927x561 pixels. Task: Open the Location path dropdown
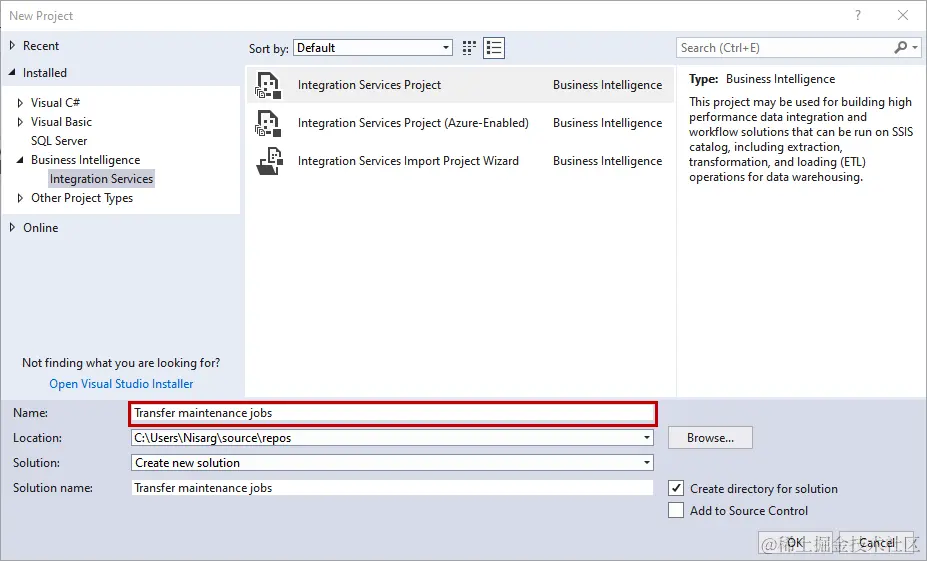tap(647, 438)
